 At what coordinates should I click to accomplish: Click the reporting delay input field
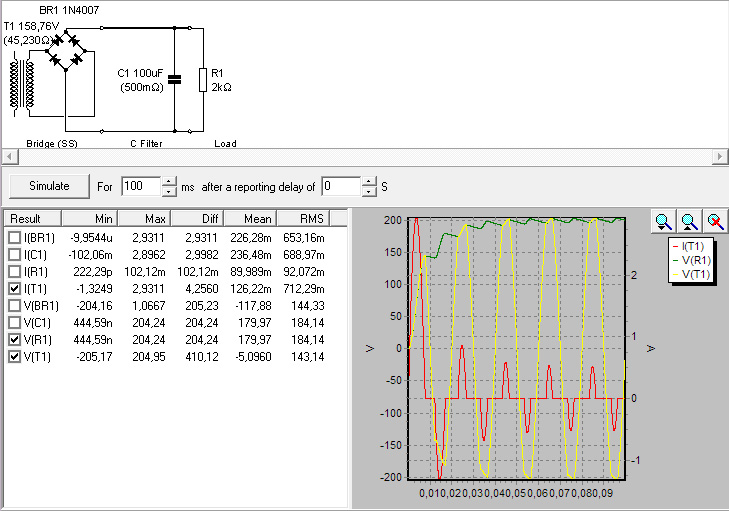click(x=340, y=186)
